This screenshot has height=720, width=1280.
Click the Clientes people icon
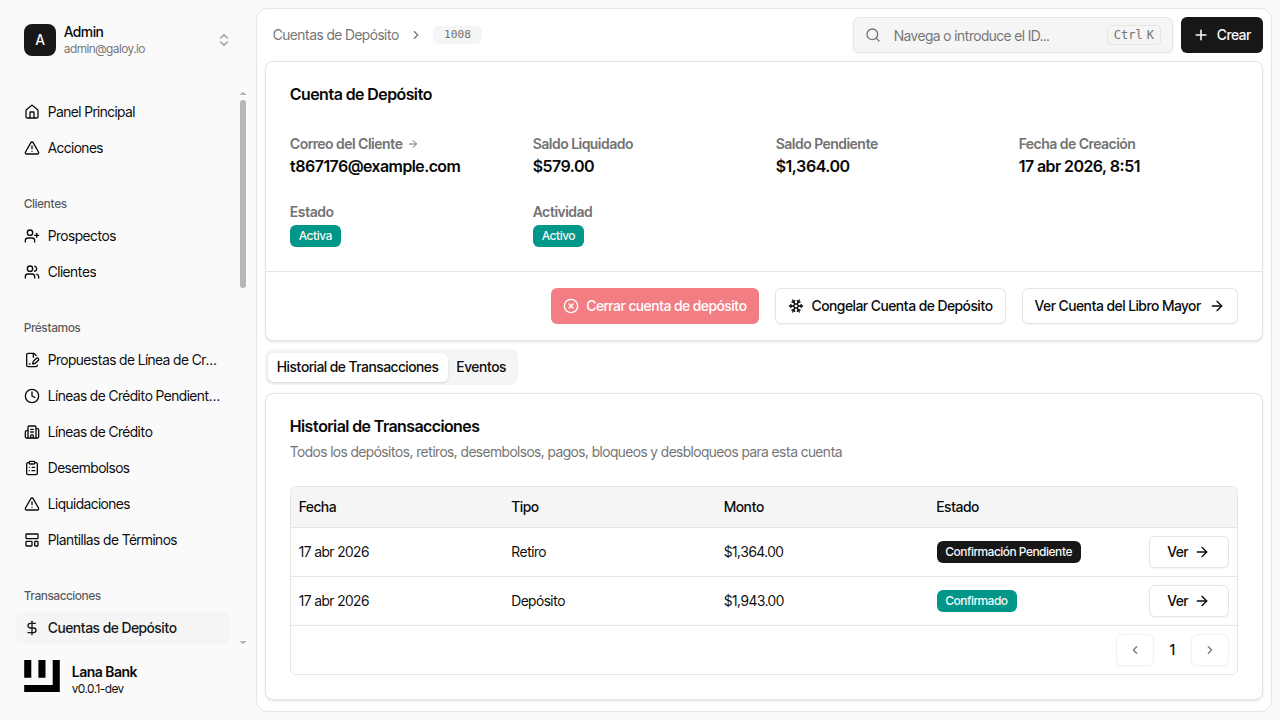coord(32,272)
